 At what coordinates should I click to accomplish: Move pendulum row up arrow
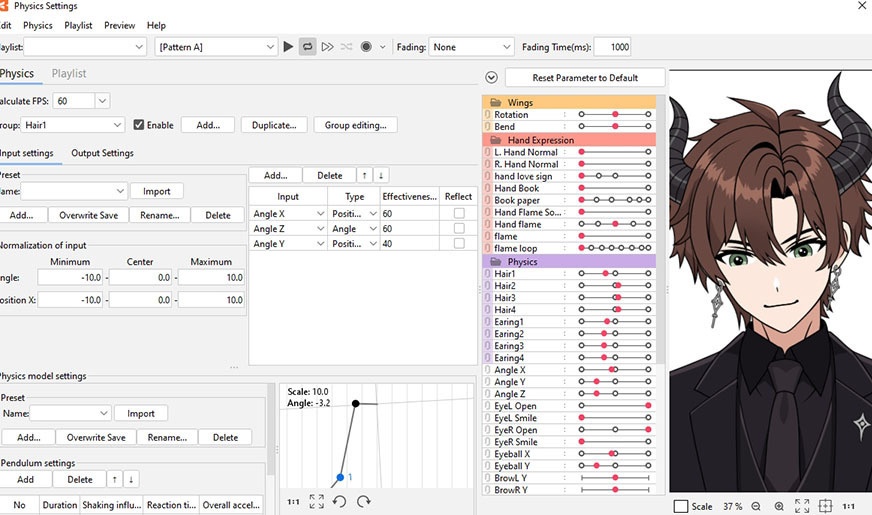(115, 479)
